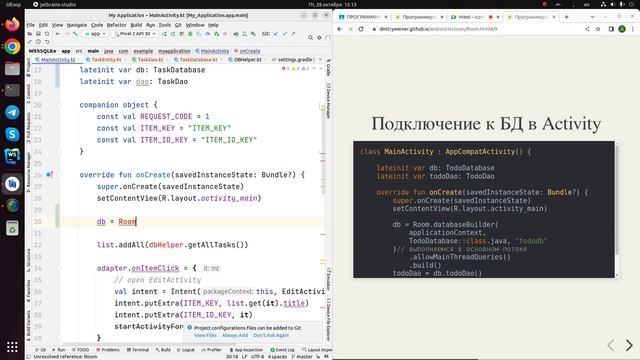Click MainActivity in the breadcrumb bar
This screenshot has height=360, width=640.
click(213, 51)
